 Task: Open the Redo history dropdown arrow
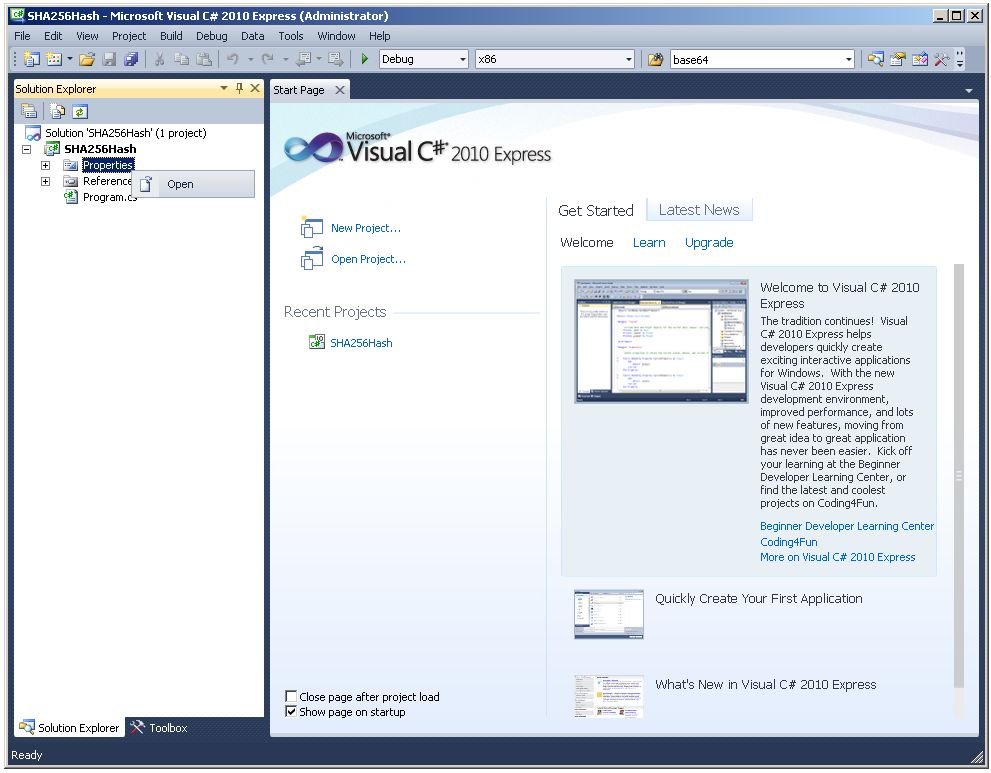(285, 59)
